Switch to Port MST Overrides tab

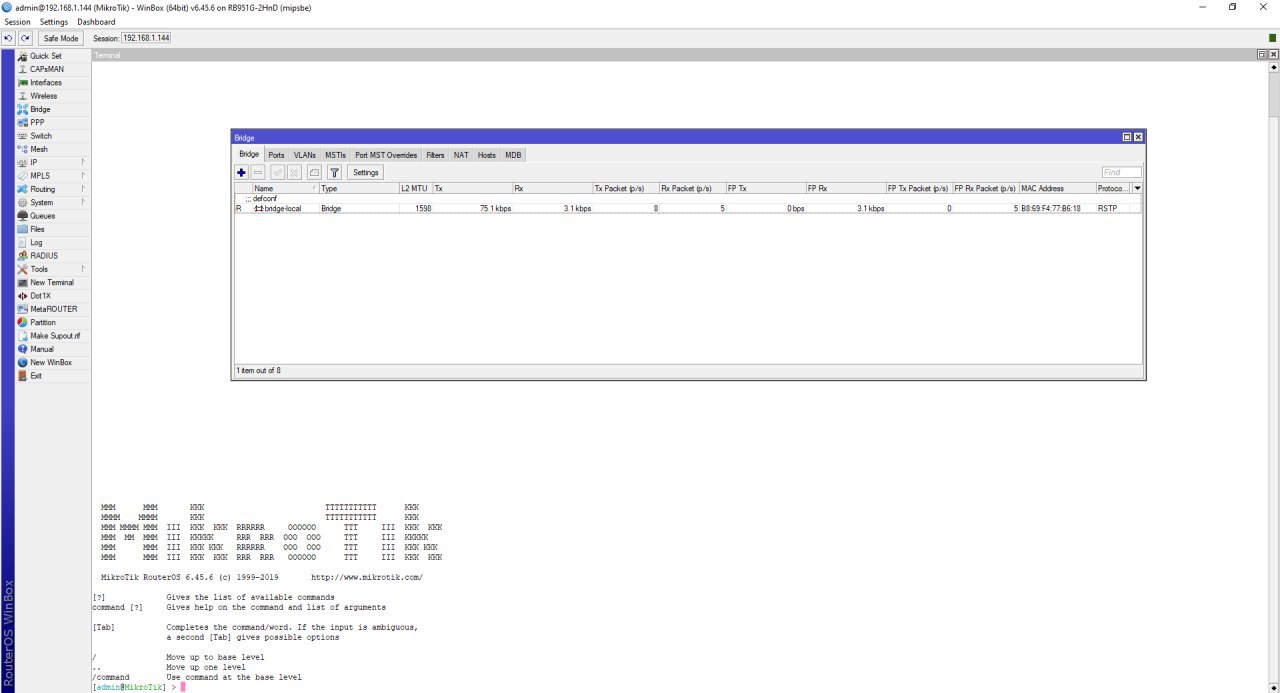coord(386,155)
